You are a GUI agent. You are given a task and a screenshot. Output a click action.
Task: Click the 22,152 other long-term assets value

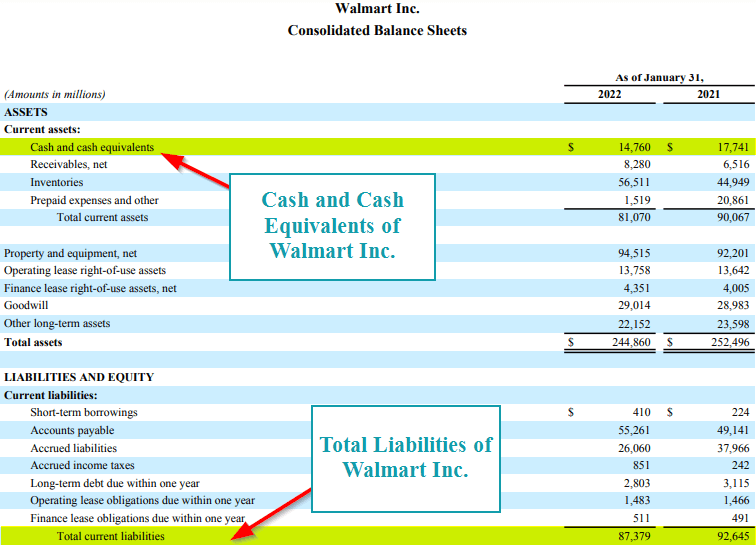tap(634, 324)
